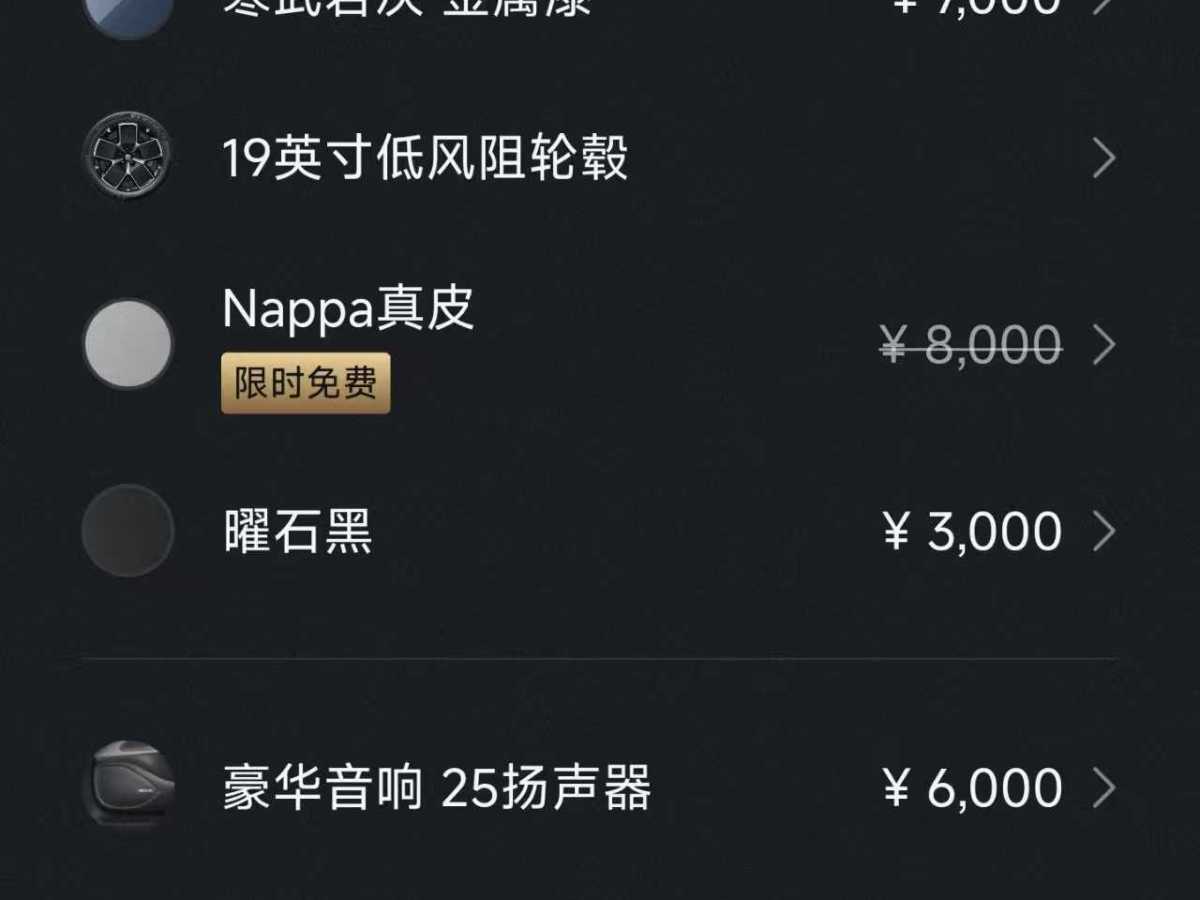
Task: Expand the metallic paint option chevron
Action: pyautogui.click(x=1104, y=6)
